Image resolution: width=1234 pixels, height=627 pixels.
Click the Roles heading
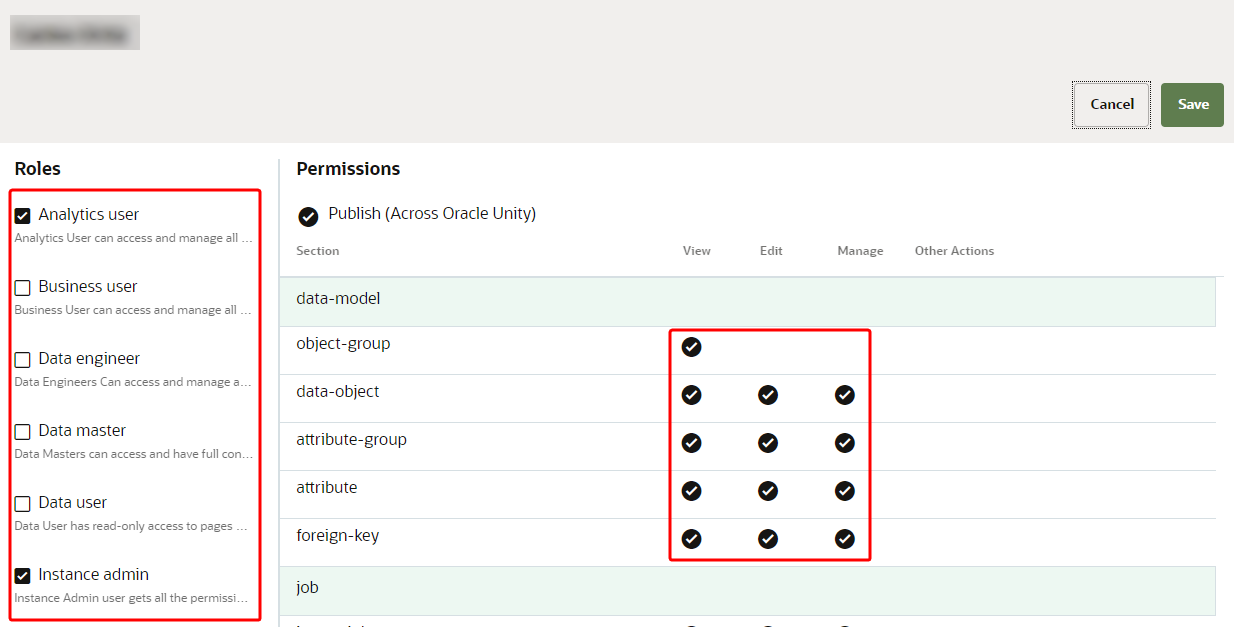point(37,169)
